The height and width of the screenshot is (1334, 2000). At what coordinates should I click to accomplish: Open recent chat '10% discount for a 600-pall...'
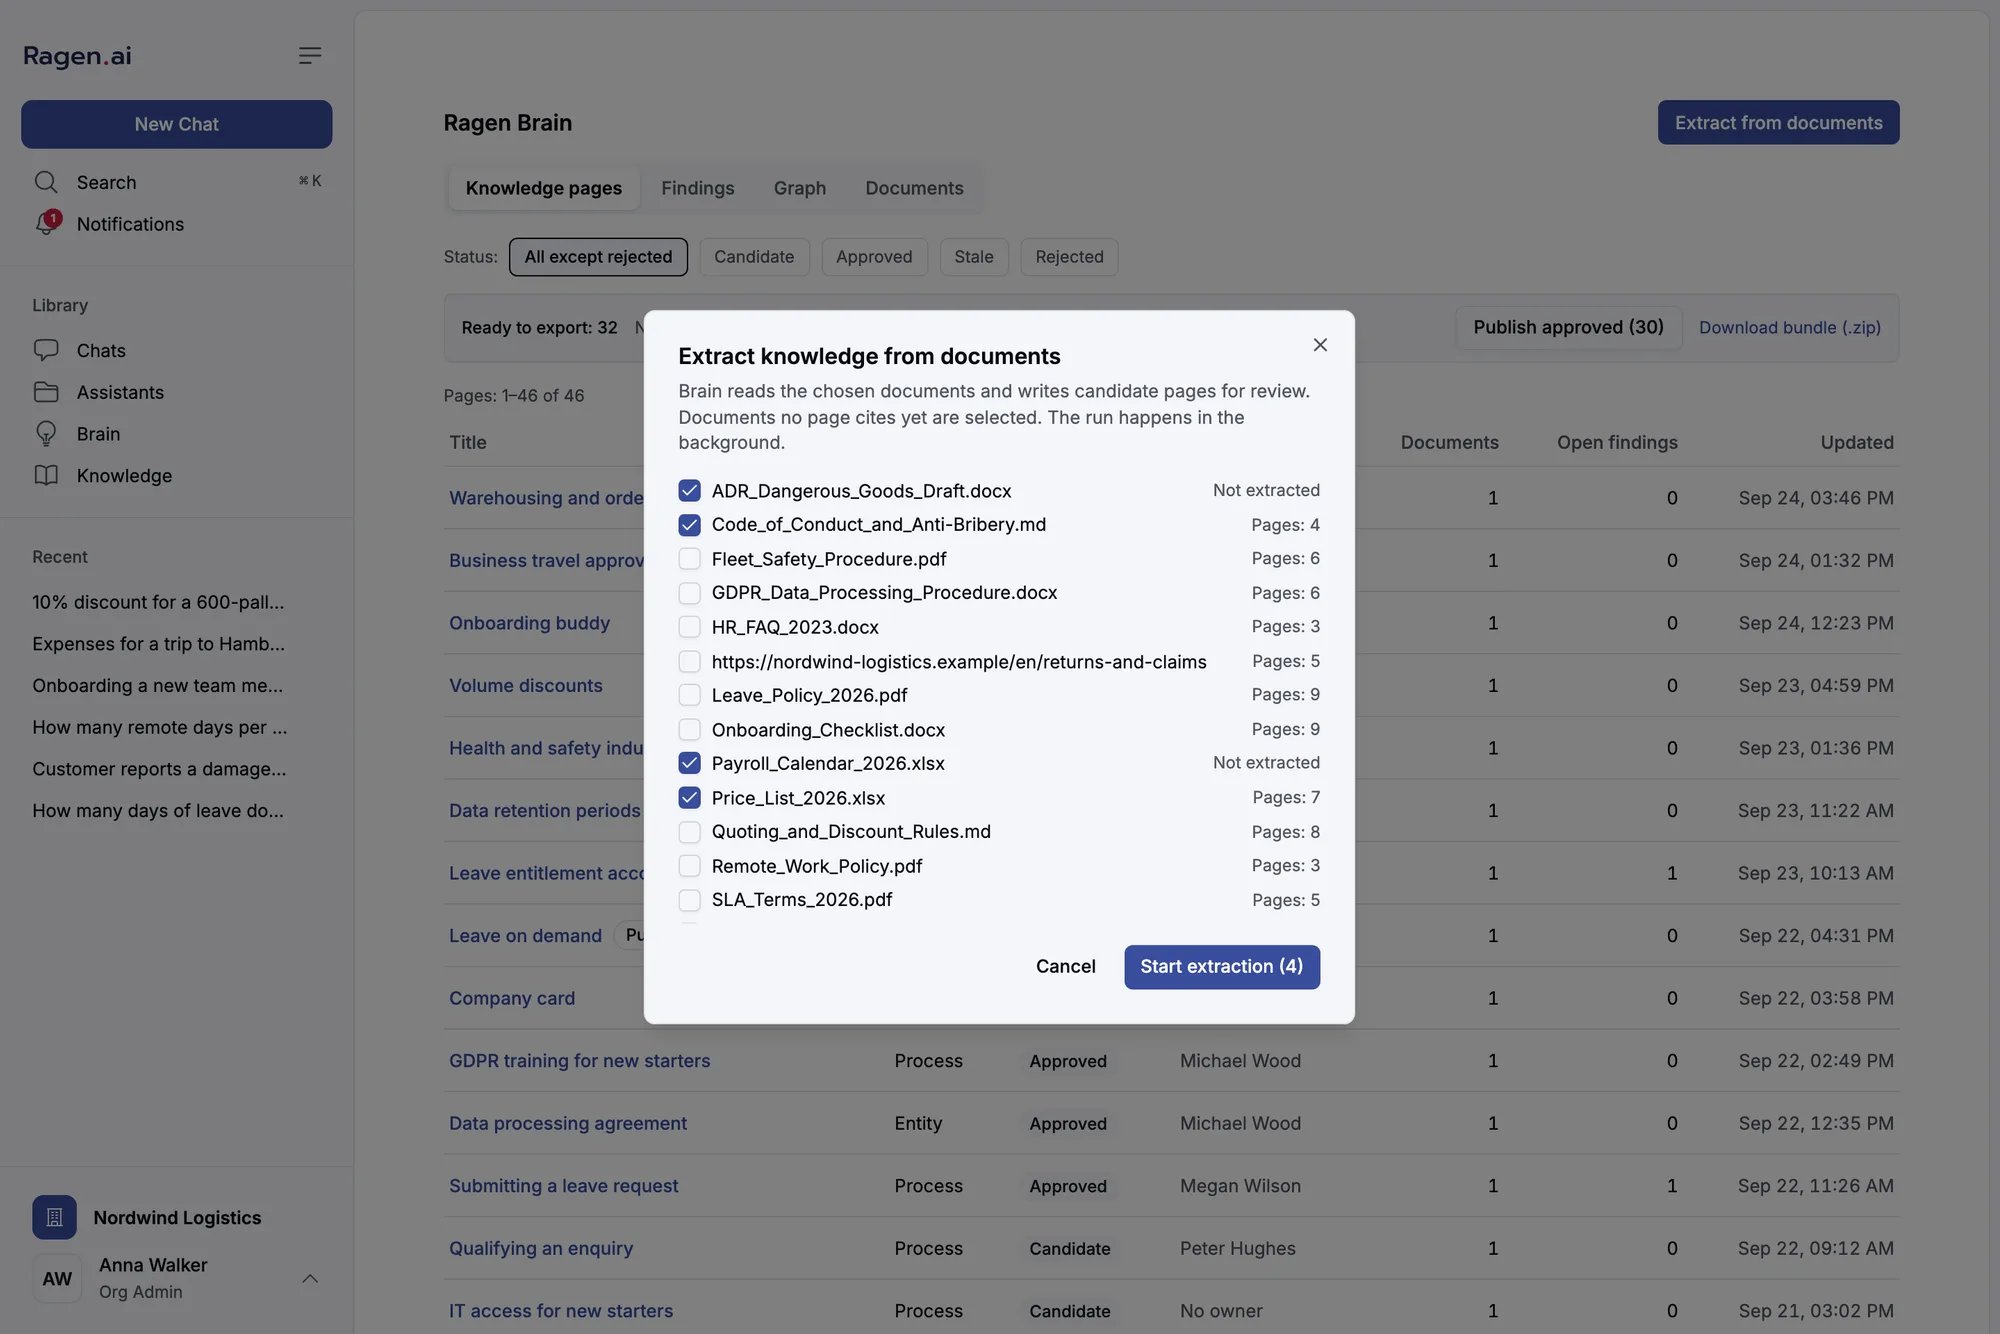click(x=158, y=602)
